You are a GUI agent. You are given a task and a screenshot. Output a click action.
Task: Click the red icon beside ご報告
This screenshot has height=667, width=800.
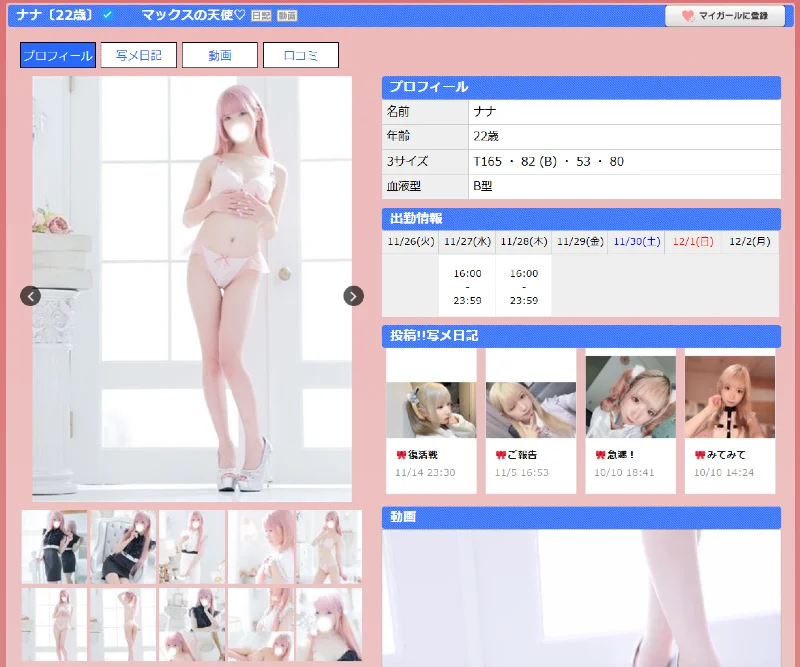point(501,454)
